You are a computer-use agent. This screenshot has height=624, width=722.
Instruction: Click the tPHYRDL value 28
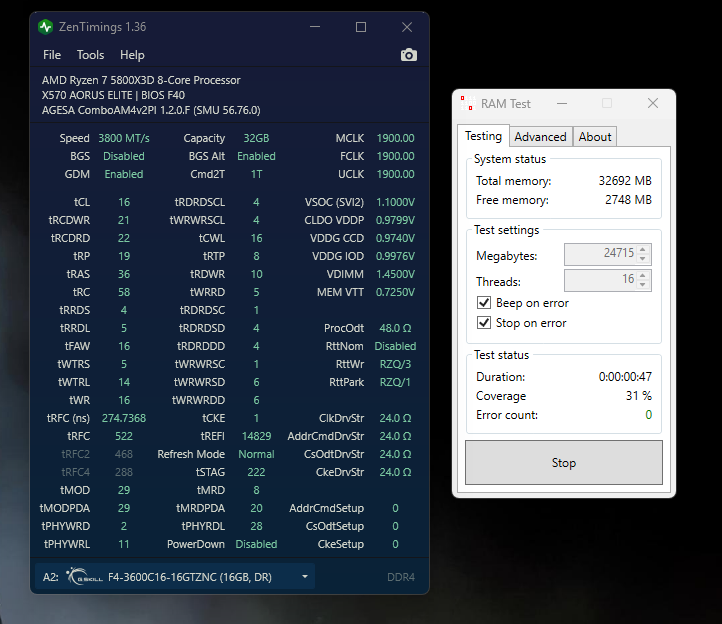pyautogui.click(x=256, y=526)
